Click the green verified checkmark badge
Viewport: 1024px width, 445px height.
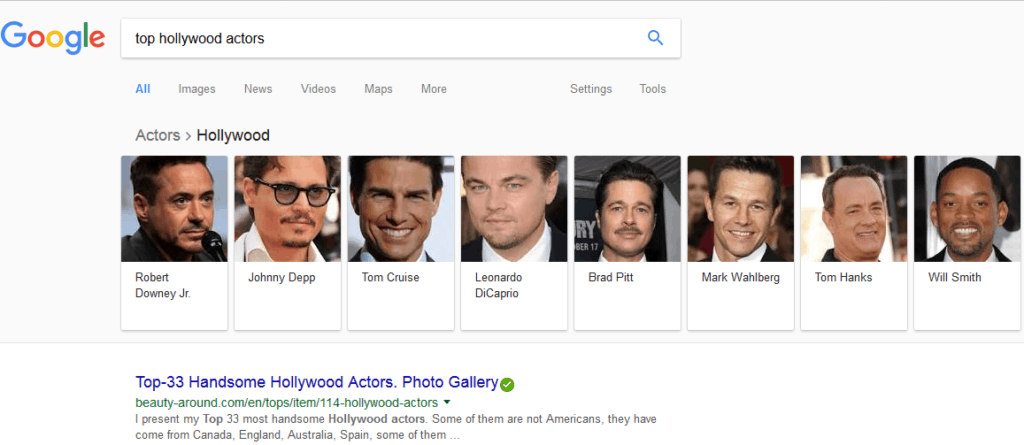pos(507,385)
